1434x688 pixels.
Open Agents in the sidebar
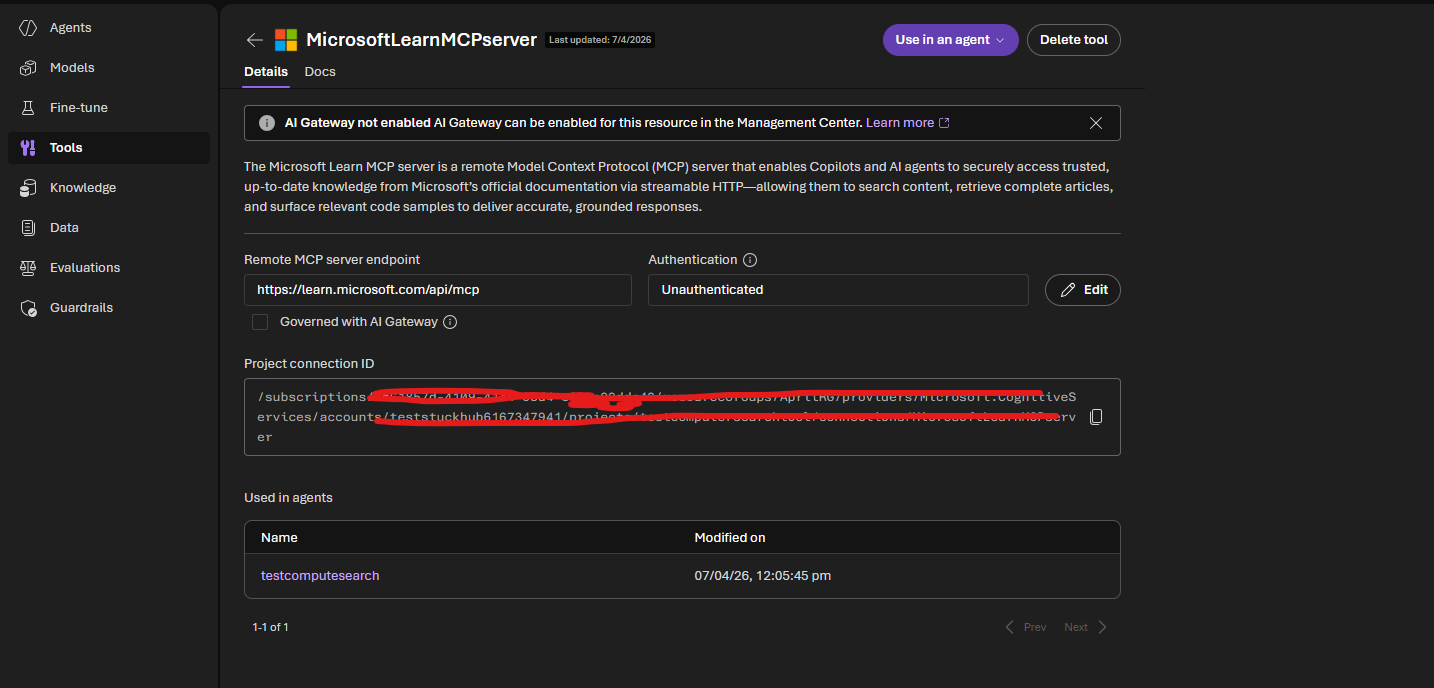(x=70, y=28)
